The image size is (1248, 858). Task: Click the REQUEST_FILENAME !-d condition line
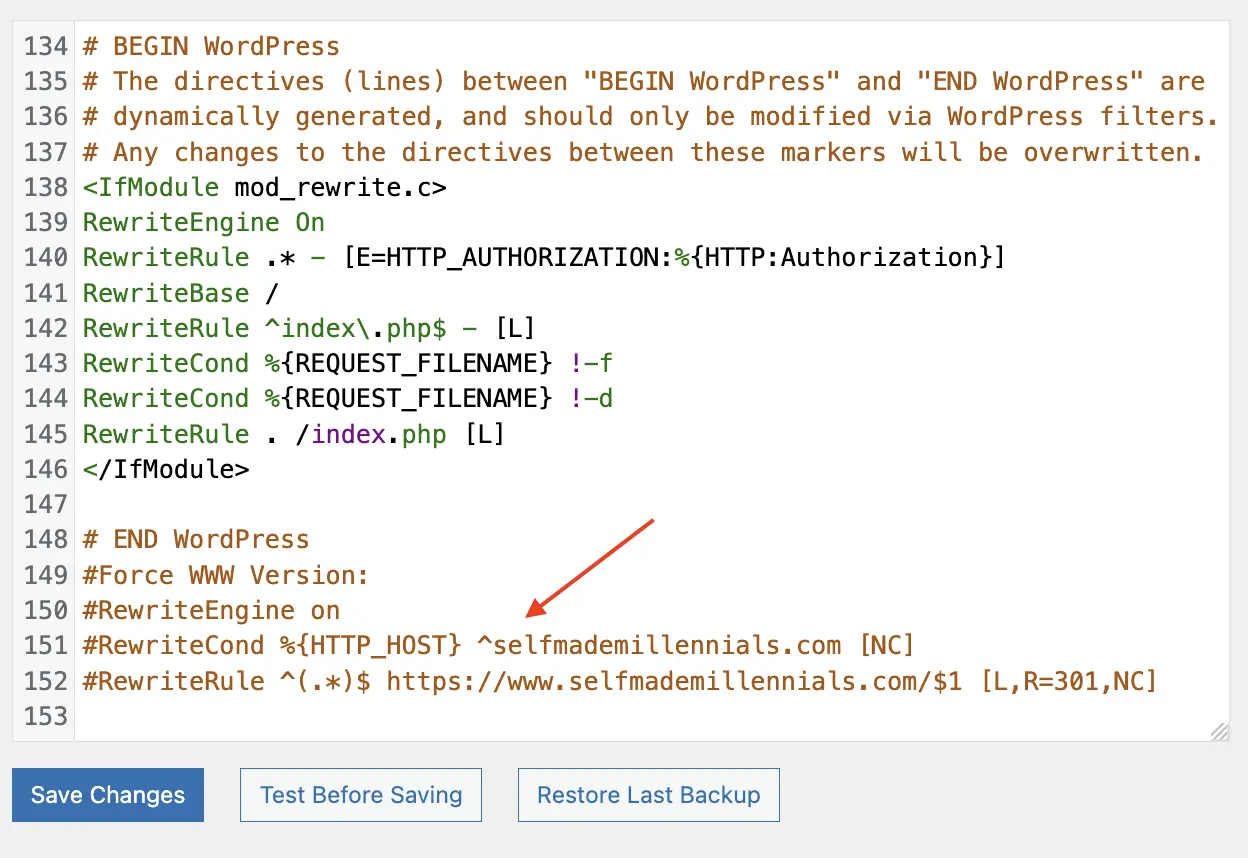(348, 398)
